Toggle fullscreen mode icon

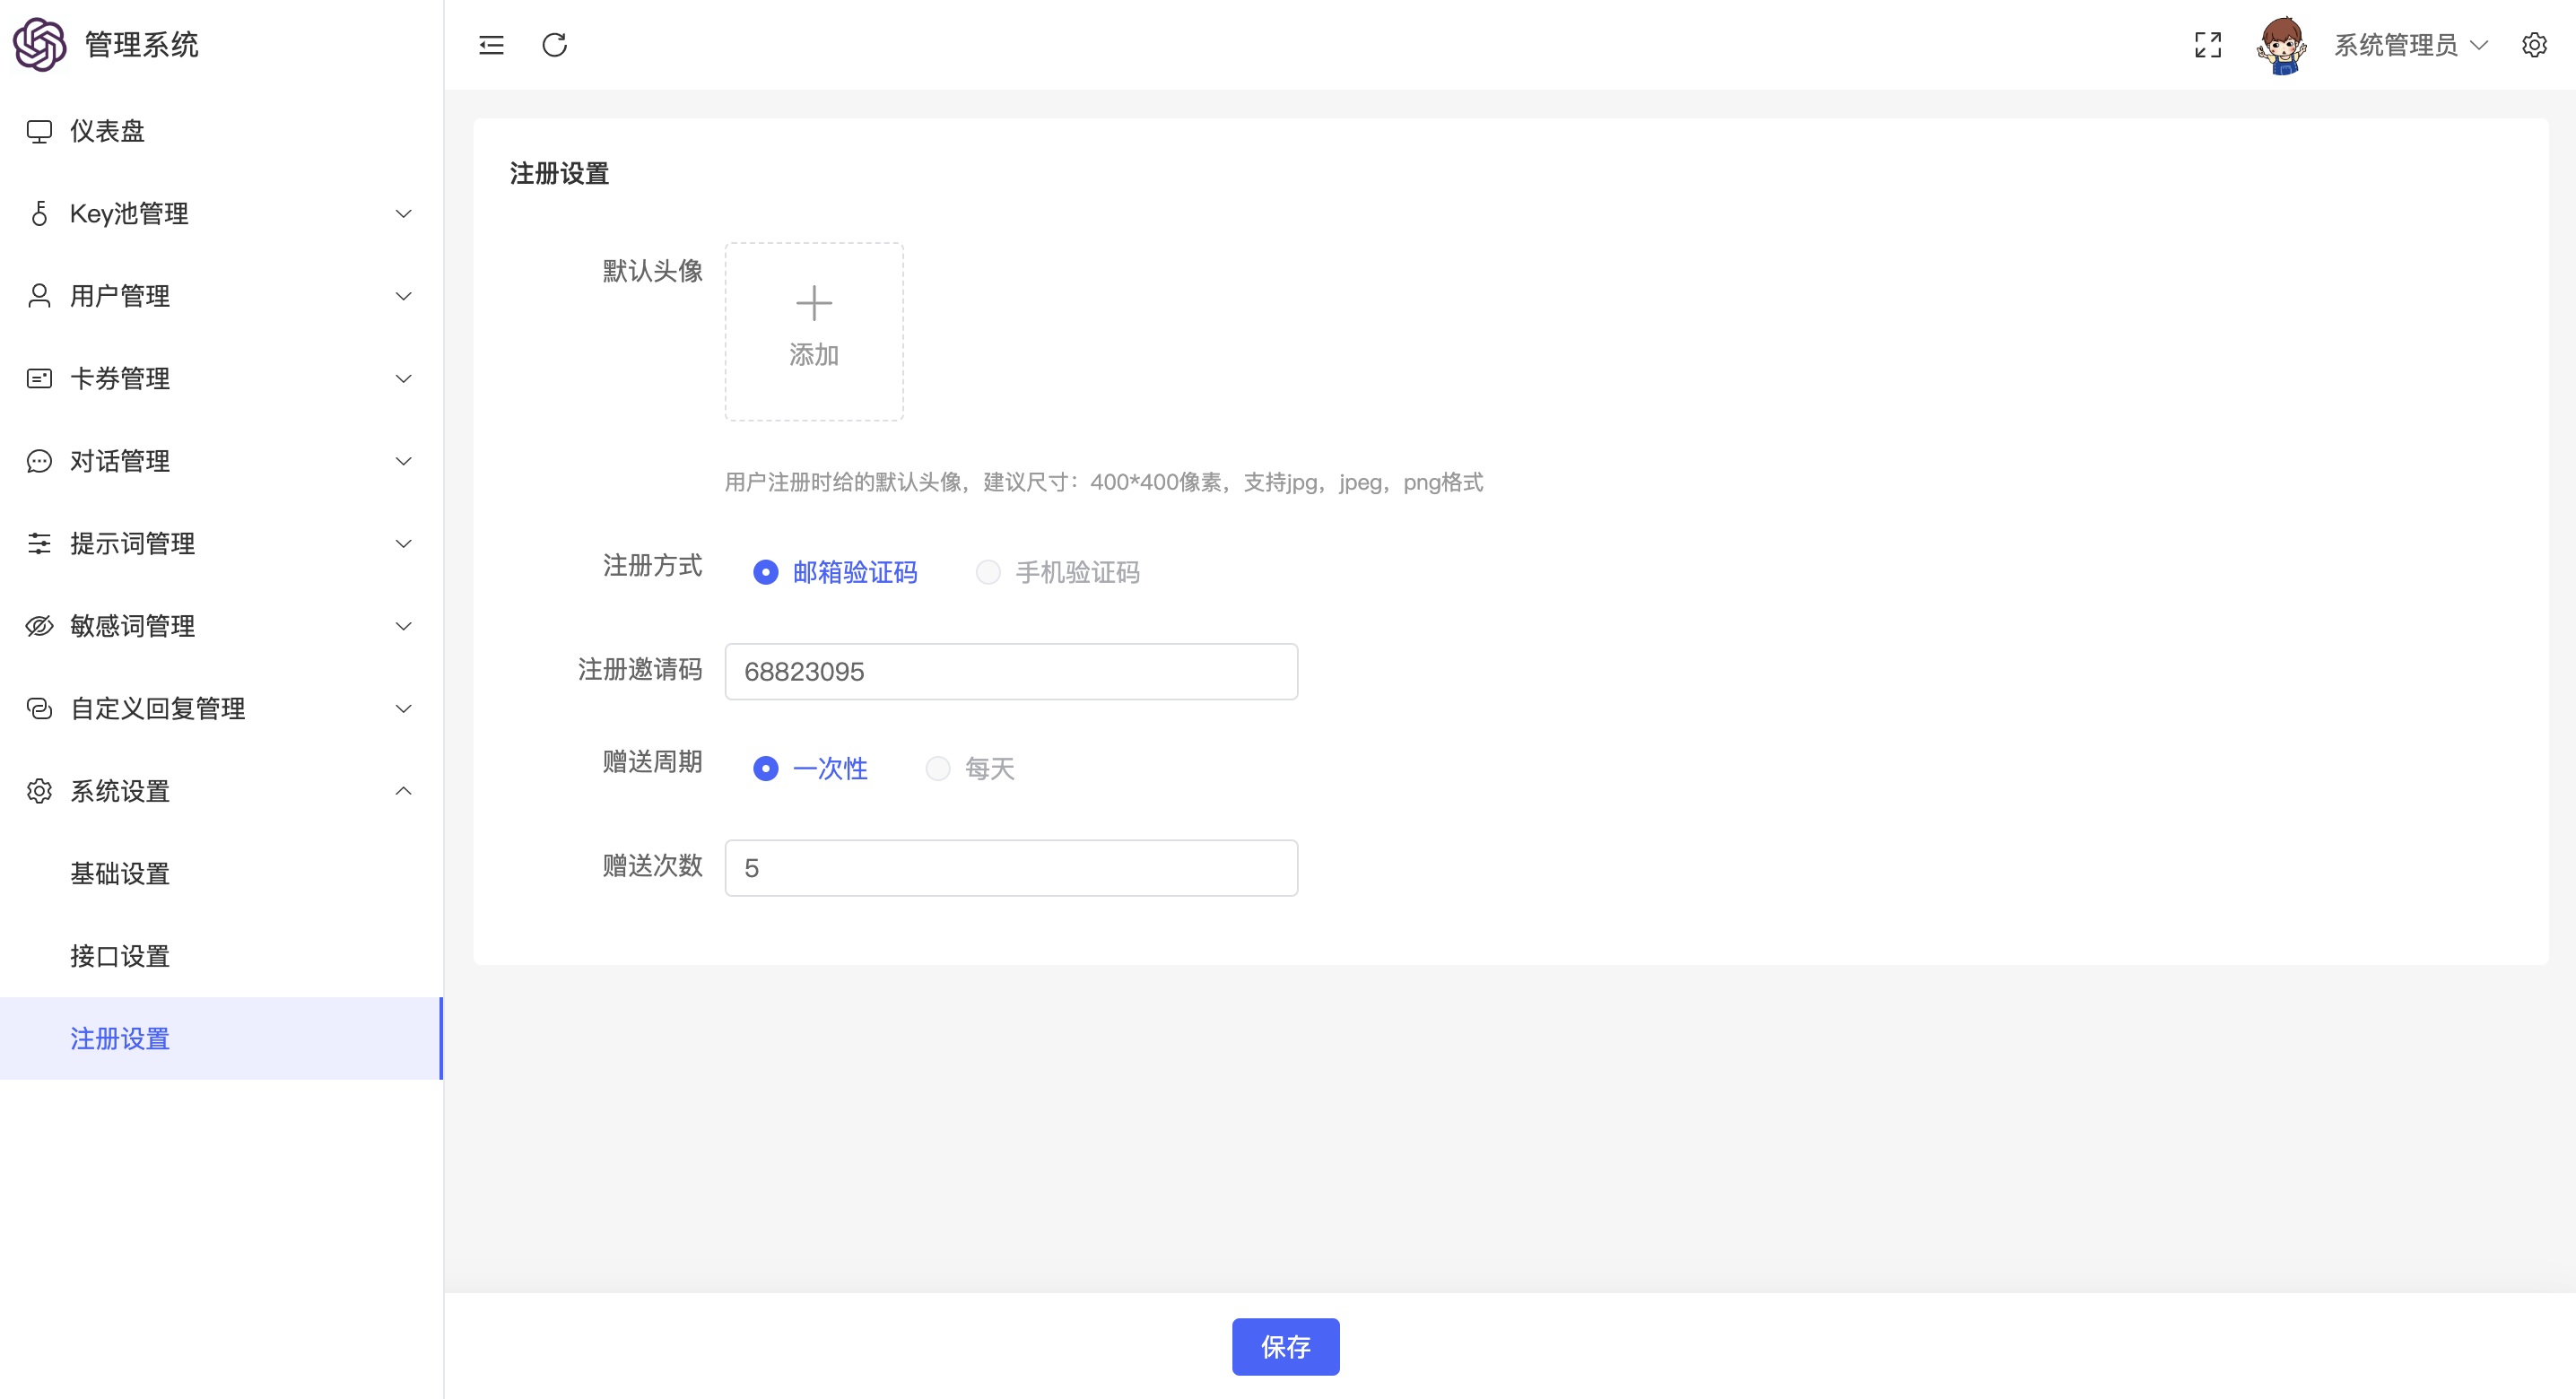coord(2207,45)
